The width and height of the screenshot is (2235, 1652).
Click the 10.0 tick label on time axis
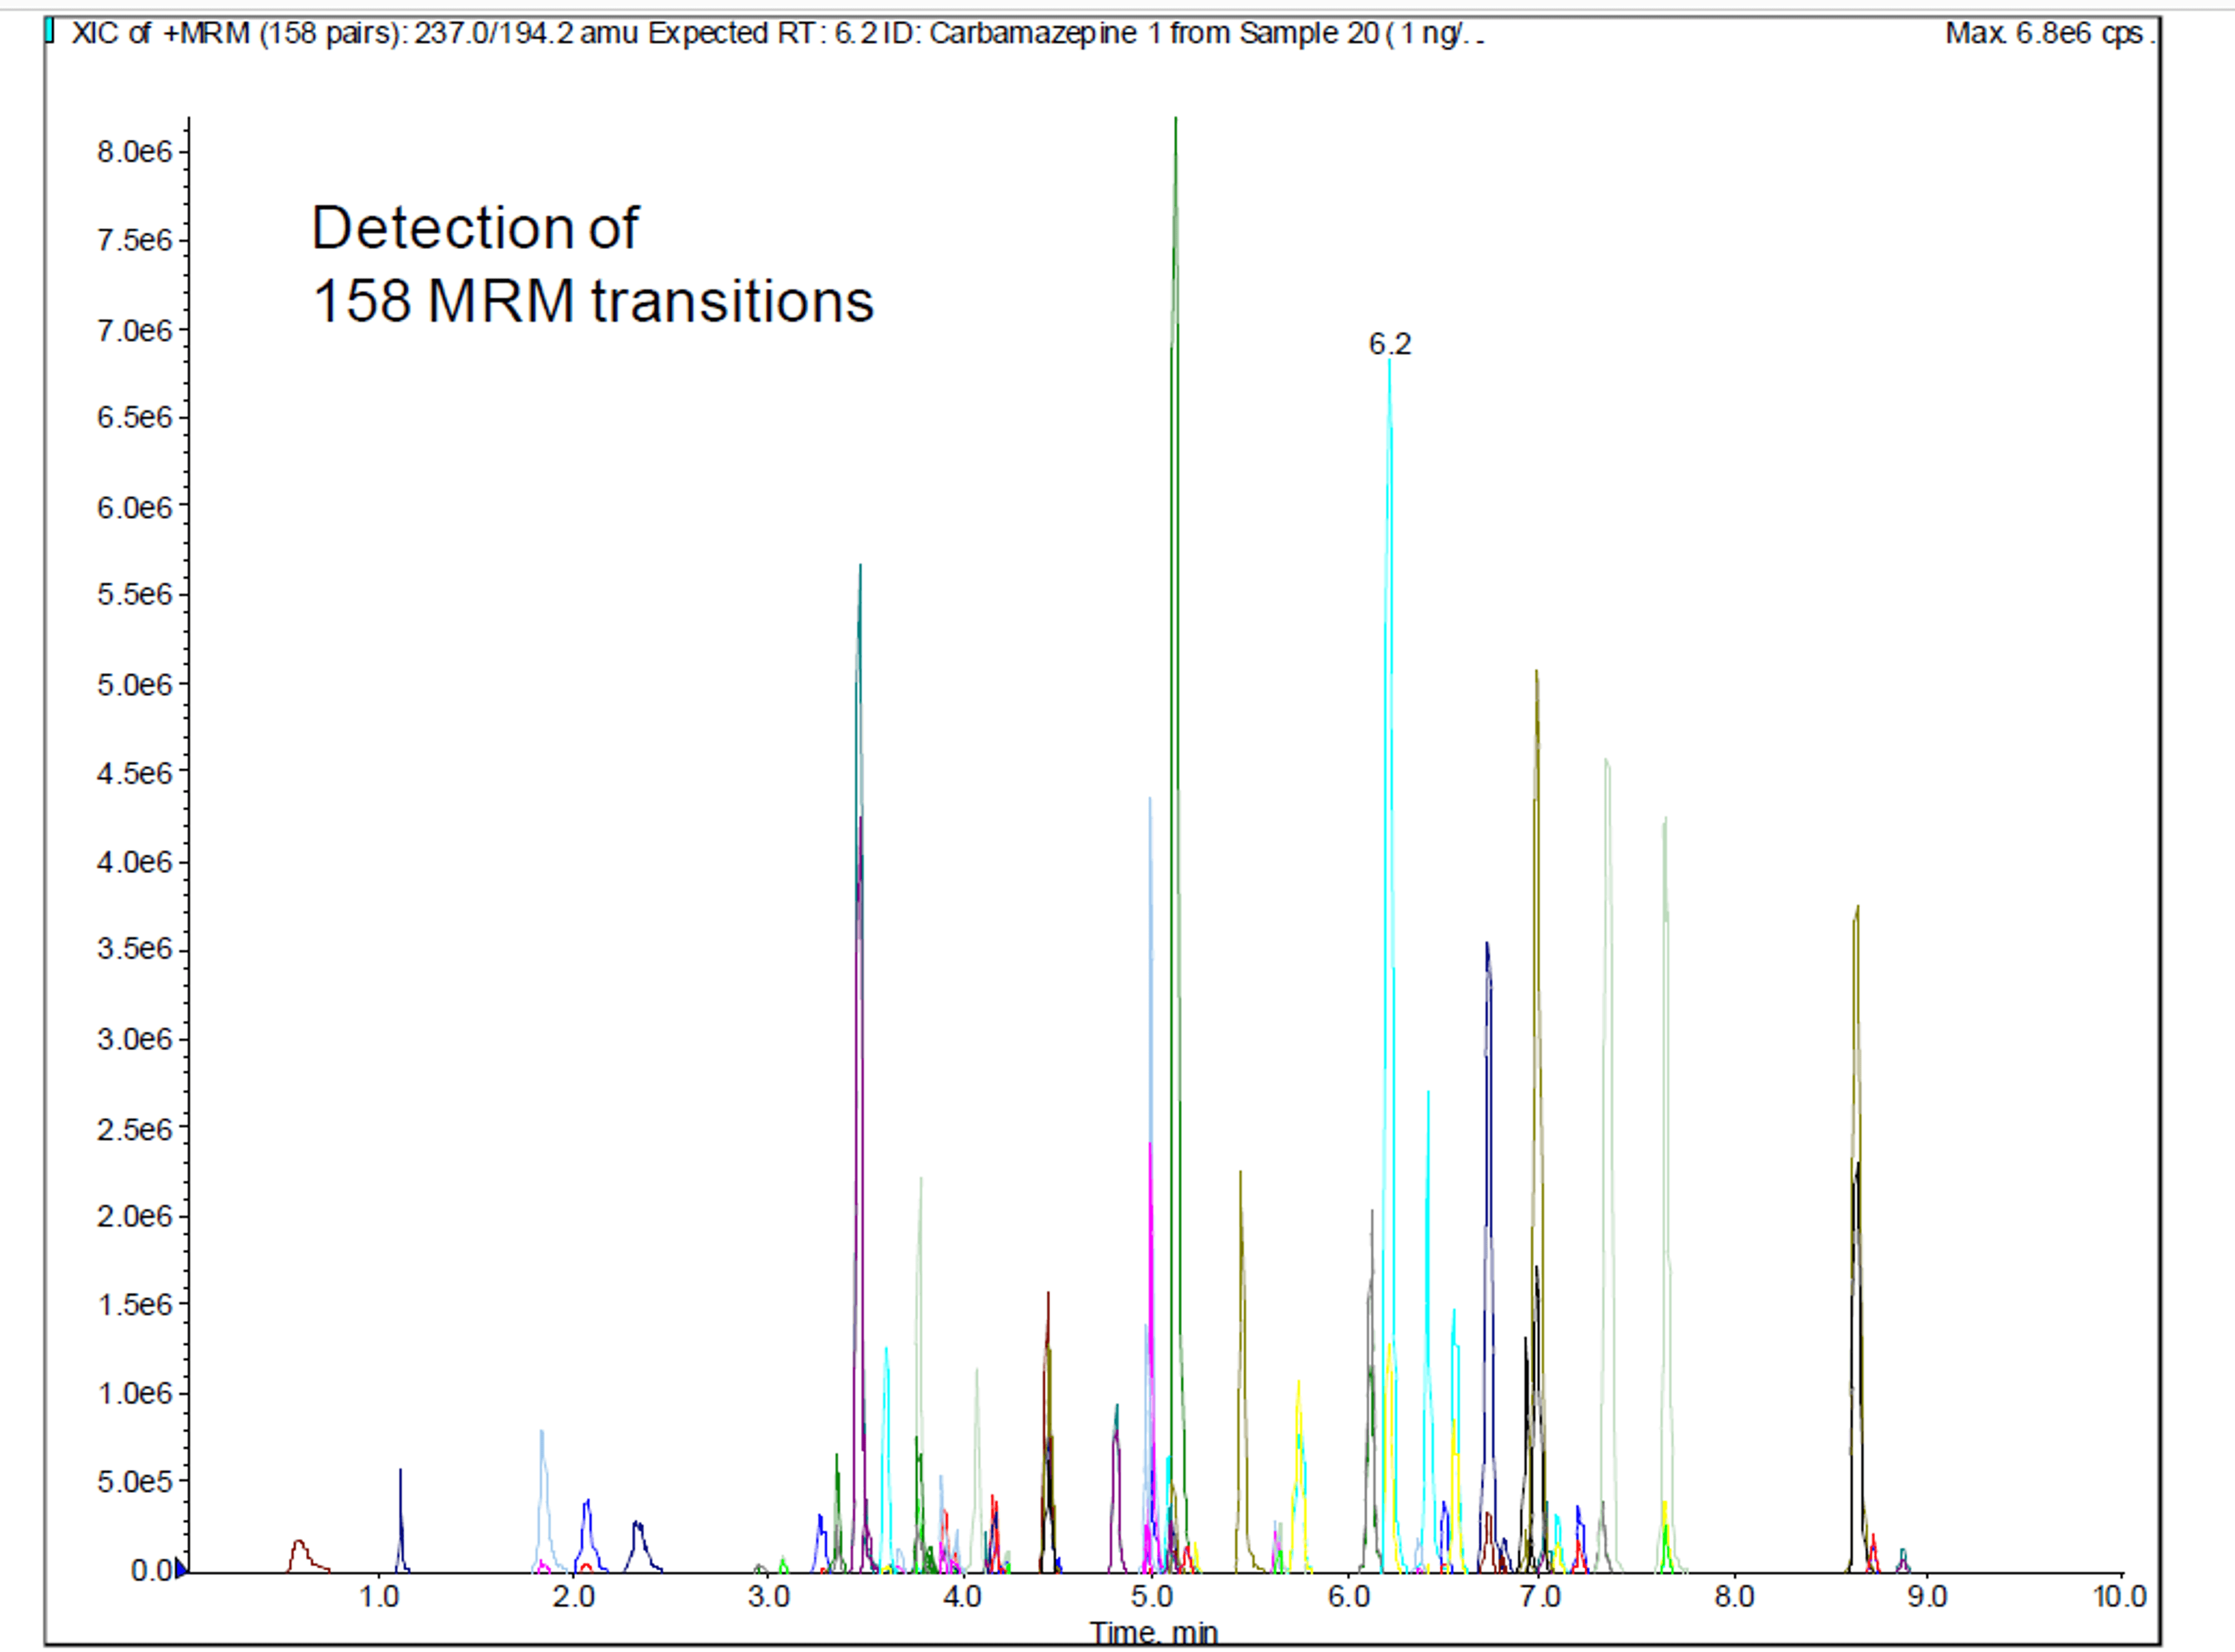2120,1596
